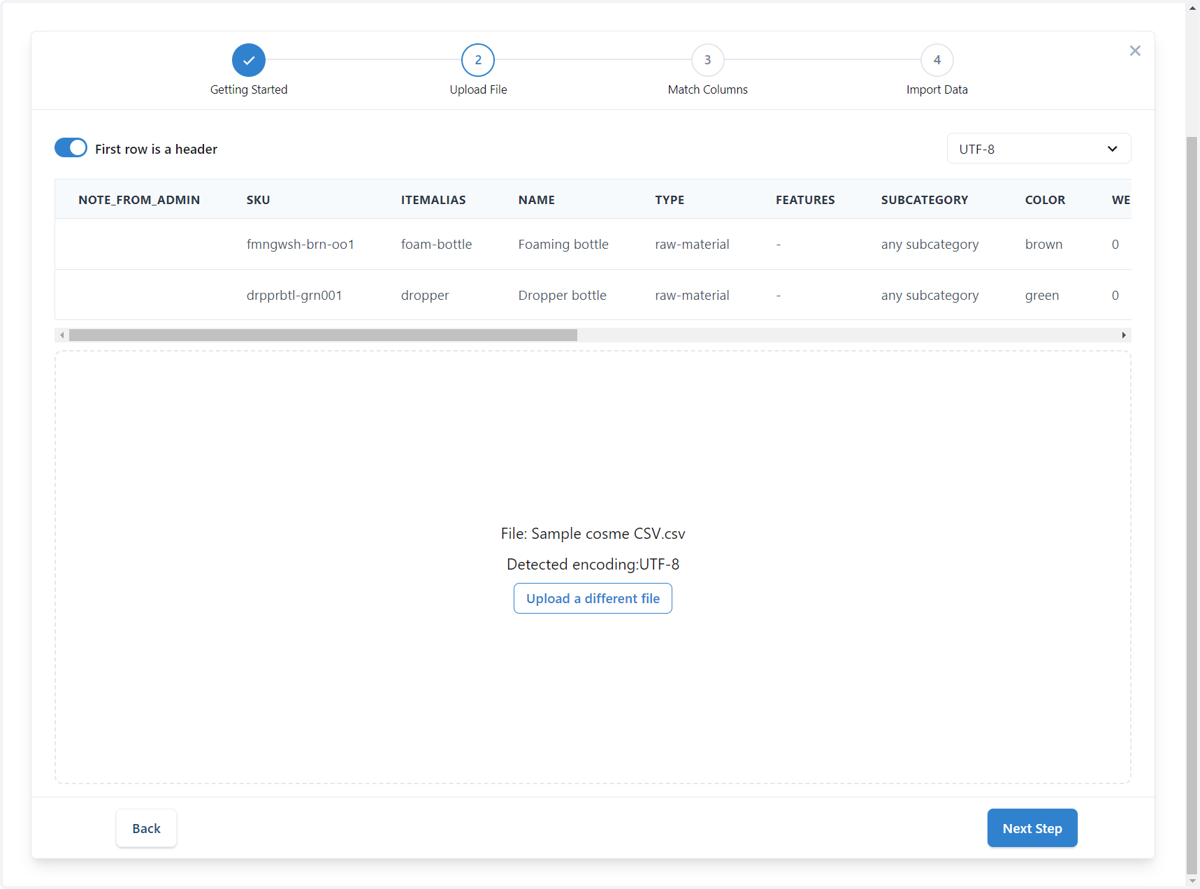Click the horizontal table scrollbar thumb

click(323, 335)
